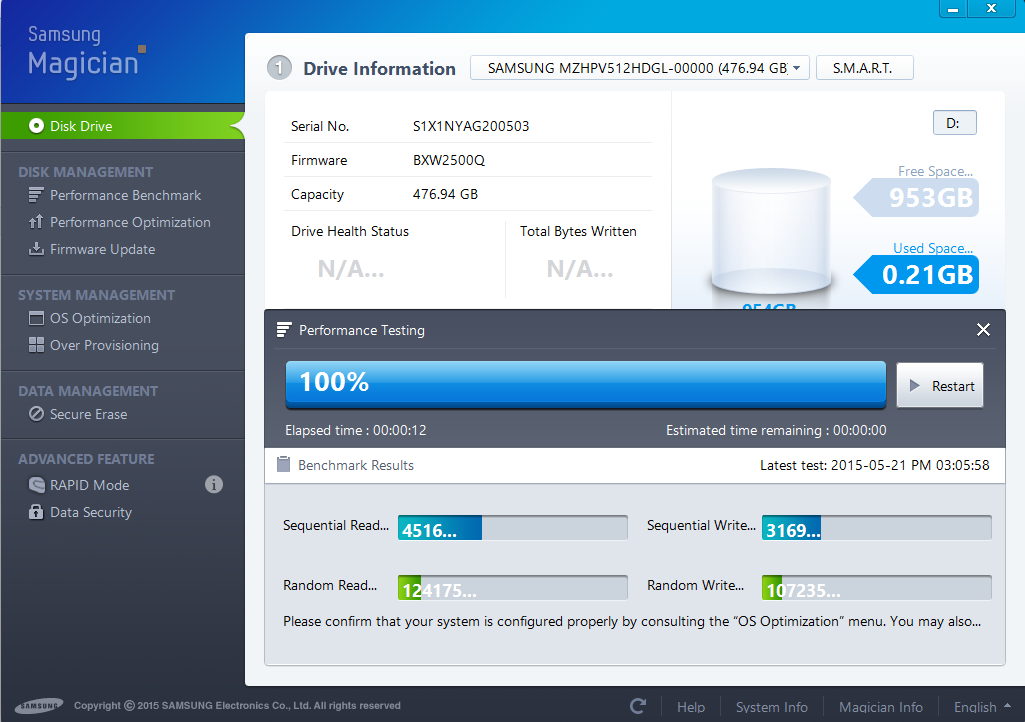The height and width of the screenshot is (722, 1025).
Task: Restart the performance benchmark test
Action: (940, 386)
